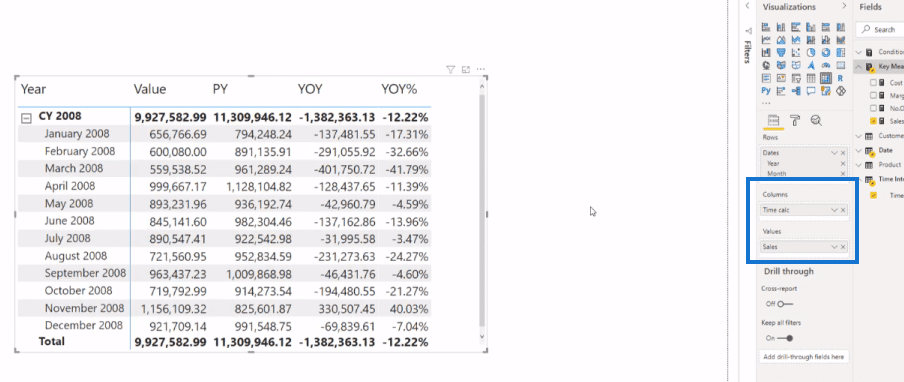Check the Cost measure checkbox
The width and height of the screenshot is (904, 382).
pyautogui.click(x=873, y=83)
